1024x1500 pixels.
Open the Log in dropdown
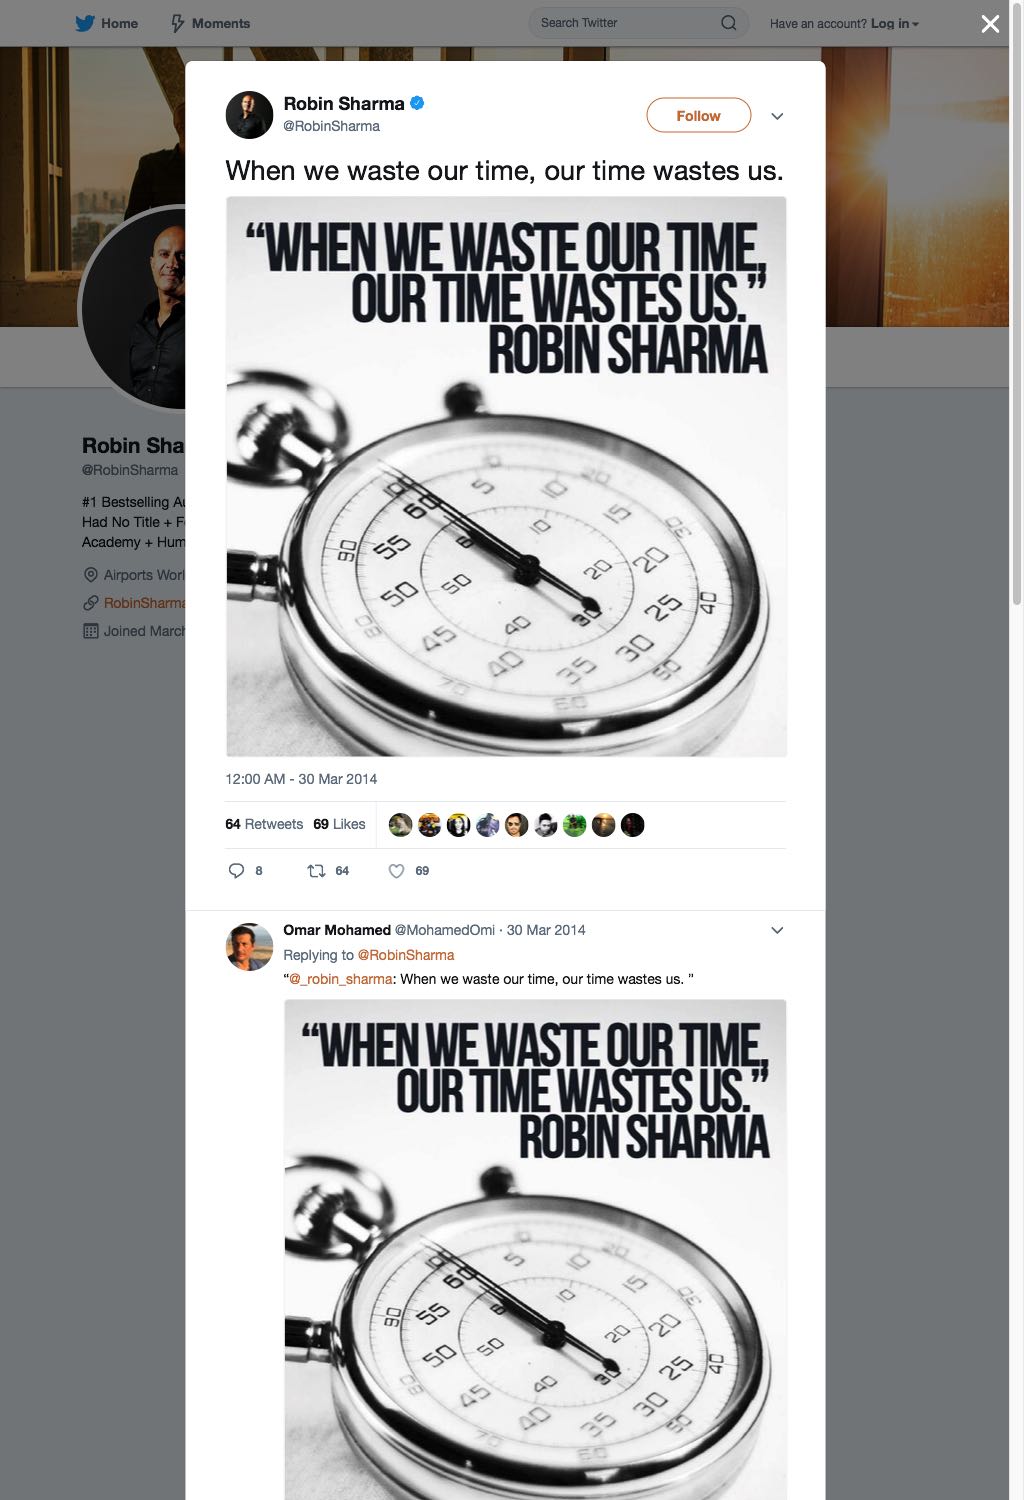point(895,23)
